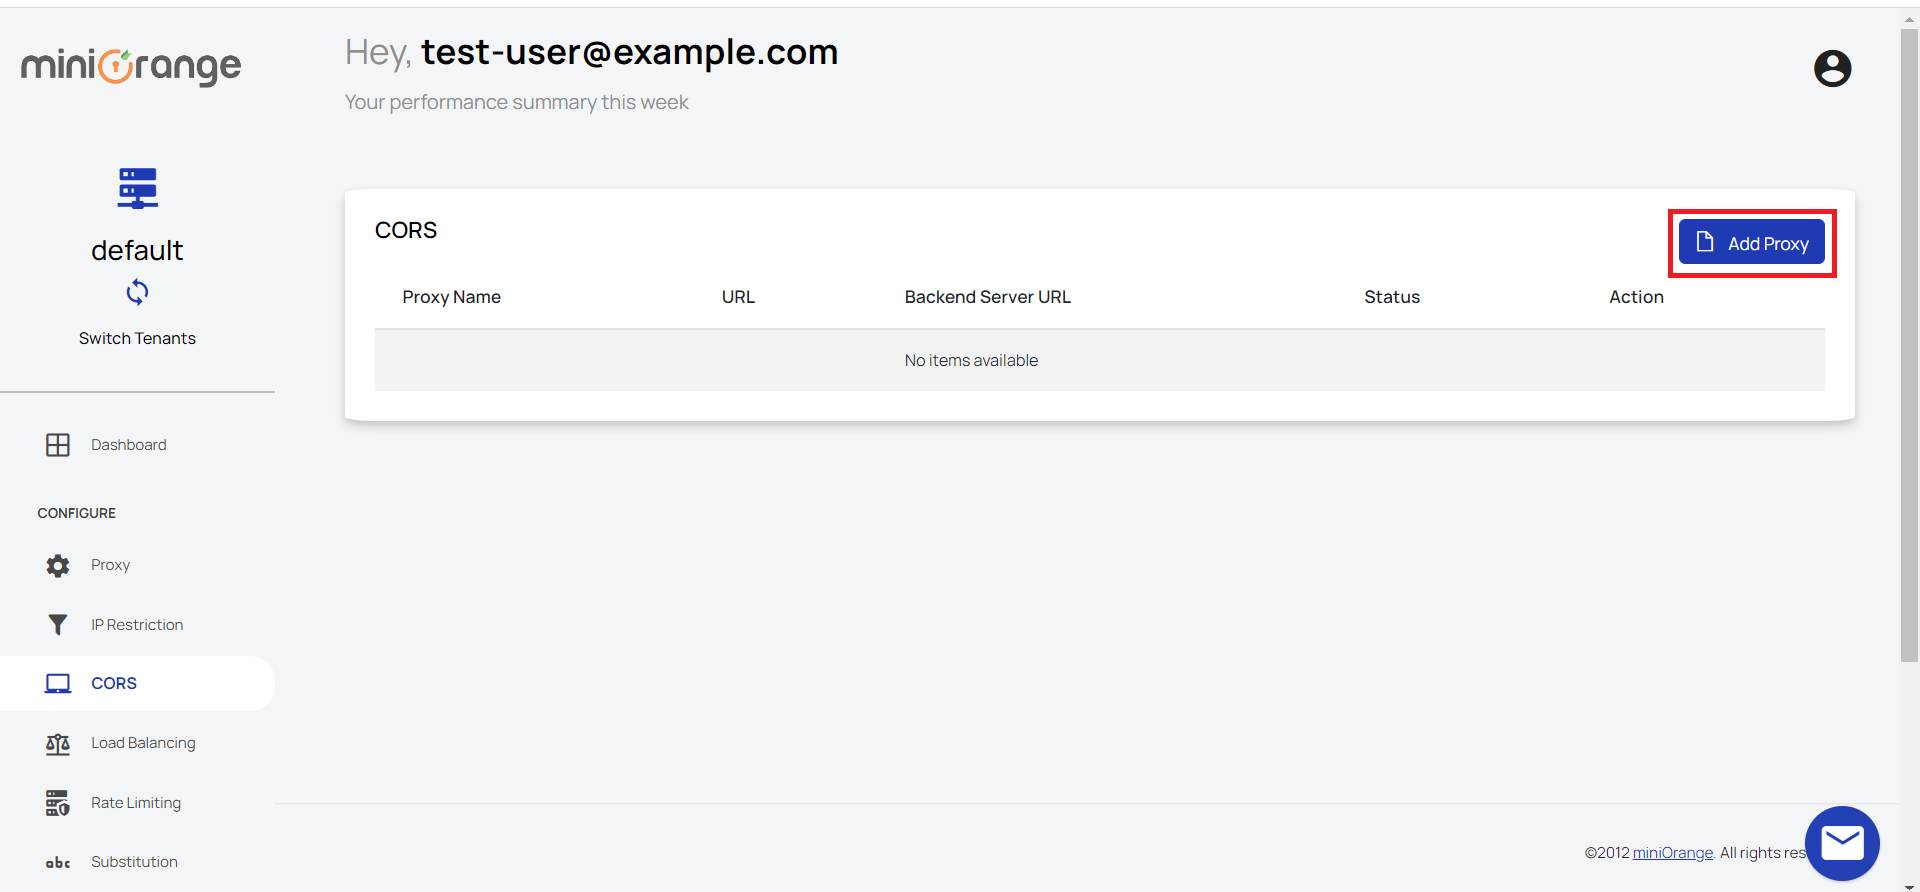
Task: Click the CORS laptop icon
Action: [x=58, y=684]
